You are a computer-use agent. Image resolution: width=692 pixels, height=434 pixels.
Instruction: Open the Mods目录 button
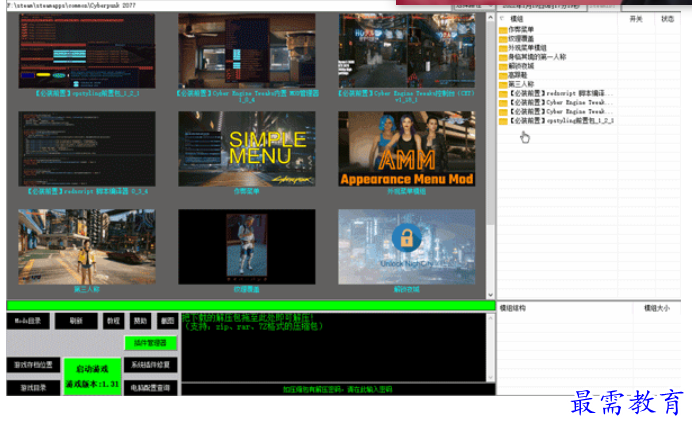(28, 321)
